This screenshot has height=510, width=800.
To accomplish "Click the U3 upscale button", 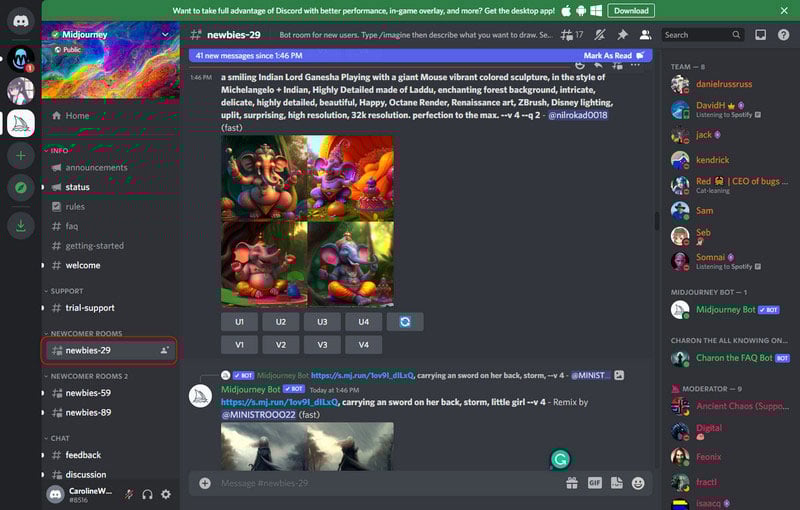I will click(x=322, y=322).
